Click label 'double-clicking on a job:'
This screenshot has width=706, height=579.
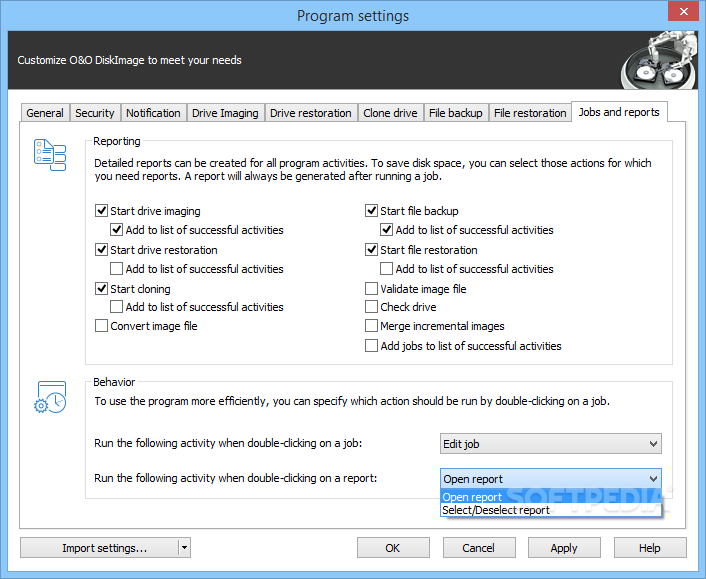tap(305, 443)
